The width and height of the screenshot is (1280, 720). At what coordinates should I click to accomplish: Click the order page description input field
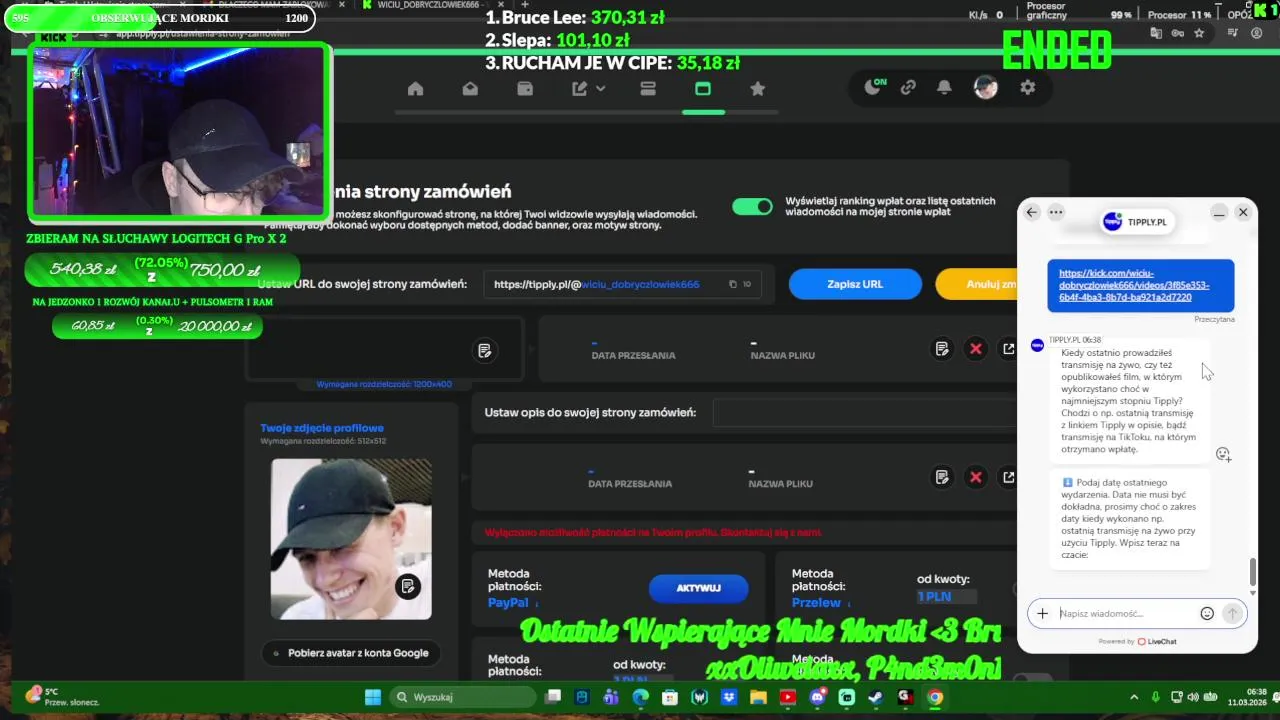pos(866,412)
